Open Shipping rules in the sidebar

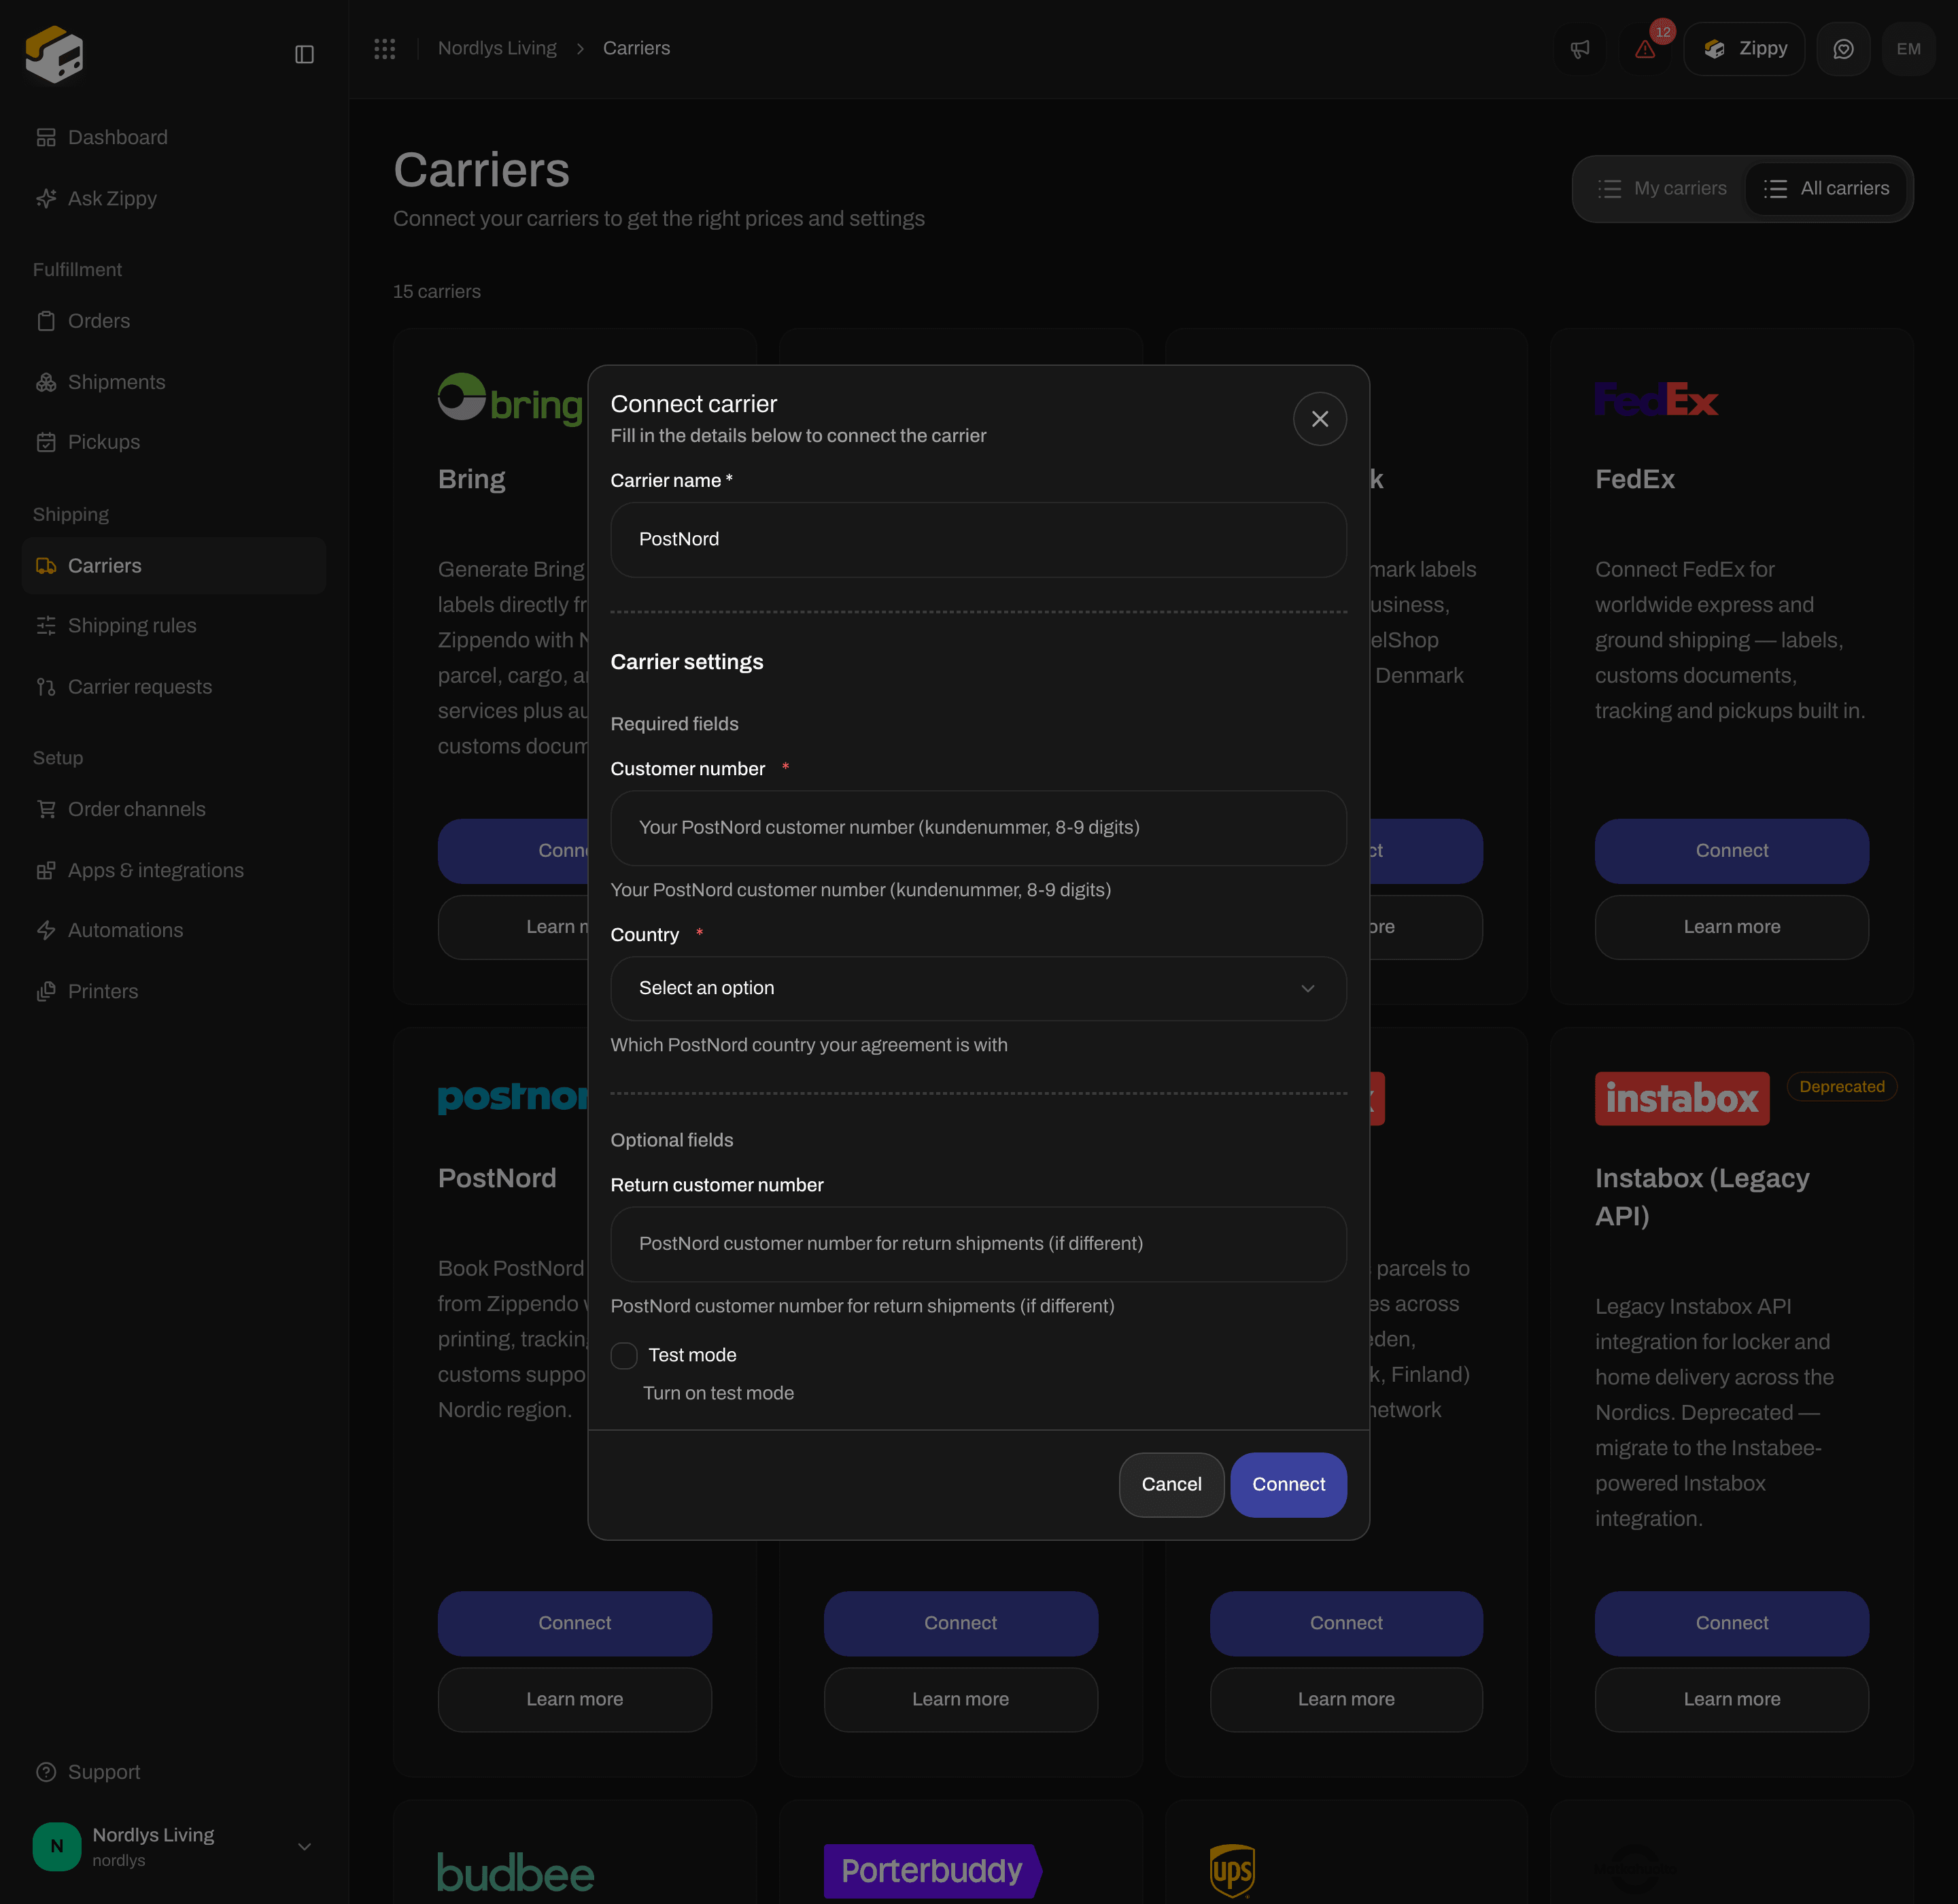(x=174, y=626)
